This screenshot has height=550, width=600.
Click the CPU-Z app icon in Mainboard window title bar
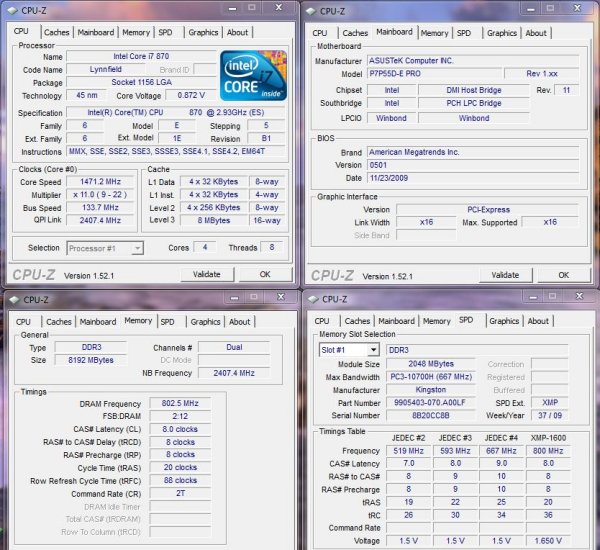pos(311,11)
